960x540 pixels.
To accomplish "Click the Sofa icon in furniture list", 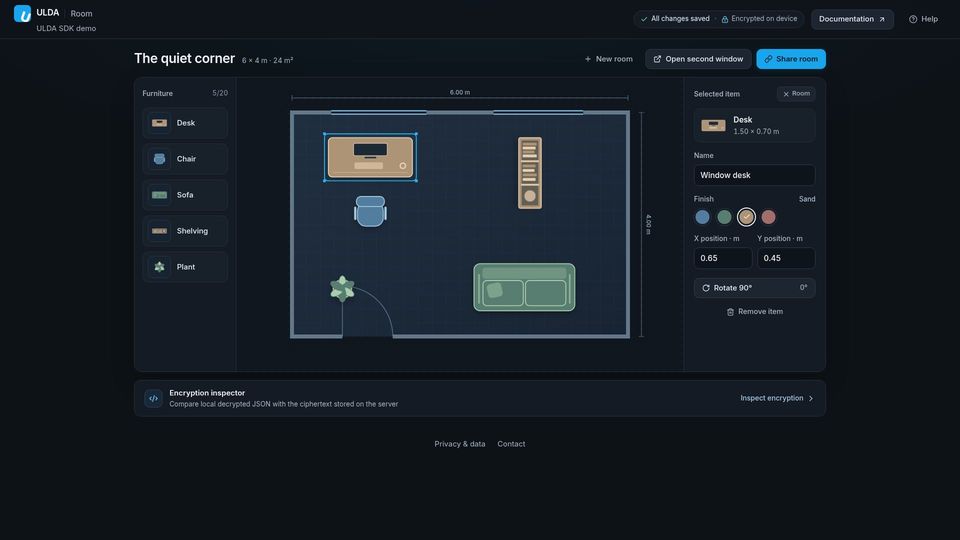I will click(159, 195).
